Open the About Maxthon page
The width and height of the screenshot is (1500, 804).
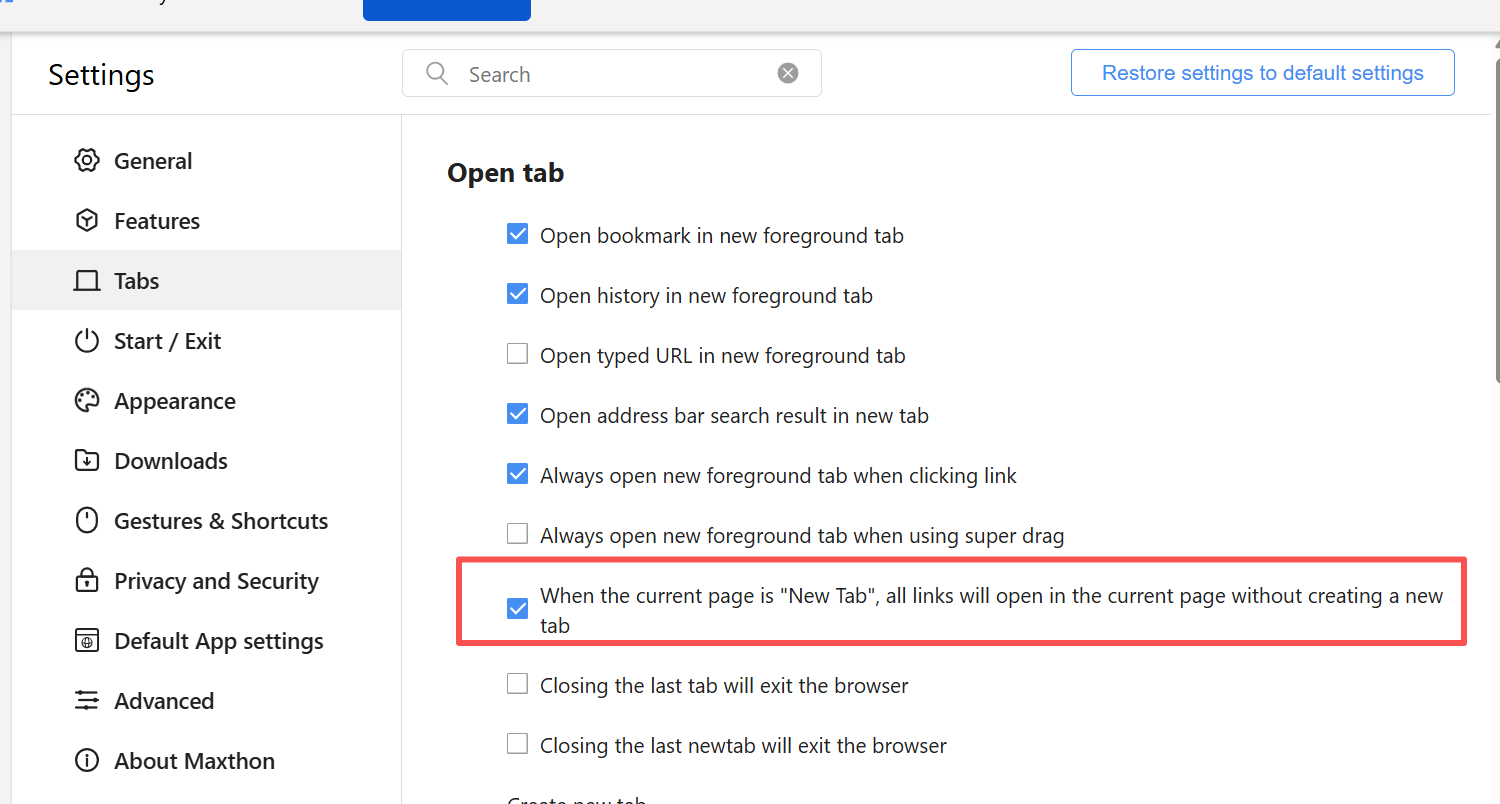pyautogui.click(x=194, y=761)
